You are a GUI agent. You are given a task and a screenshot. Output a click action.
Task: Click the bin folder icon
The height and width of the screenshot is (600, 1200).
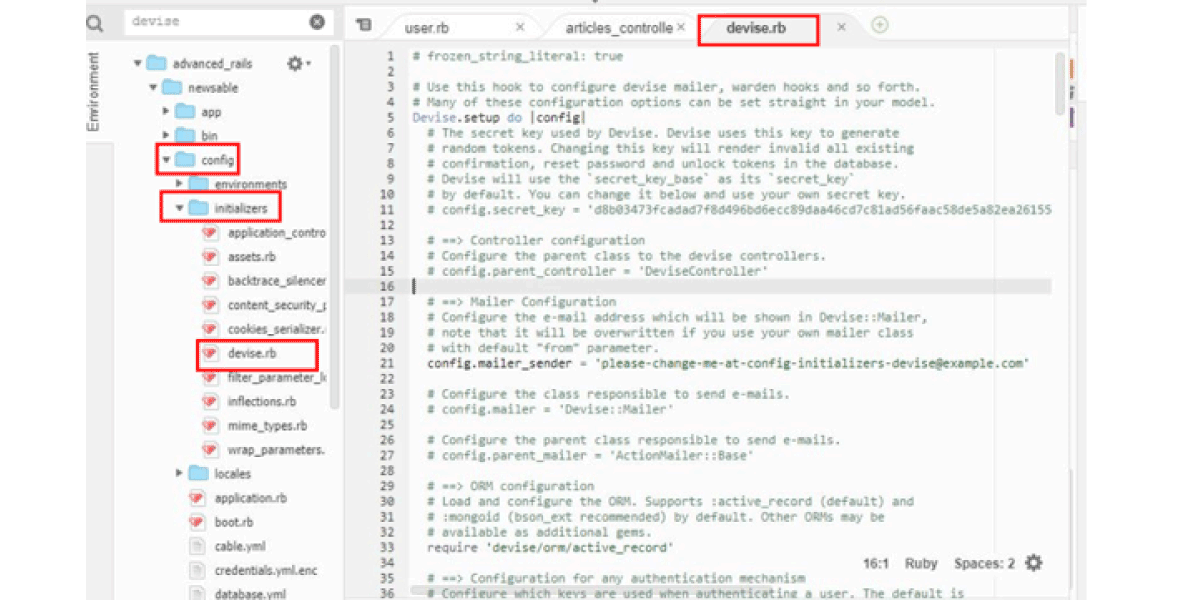[185, 136]
